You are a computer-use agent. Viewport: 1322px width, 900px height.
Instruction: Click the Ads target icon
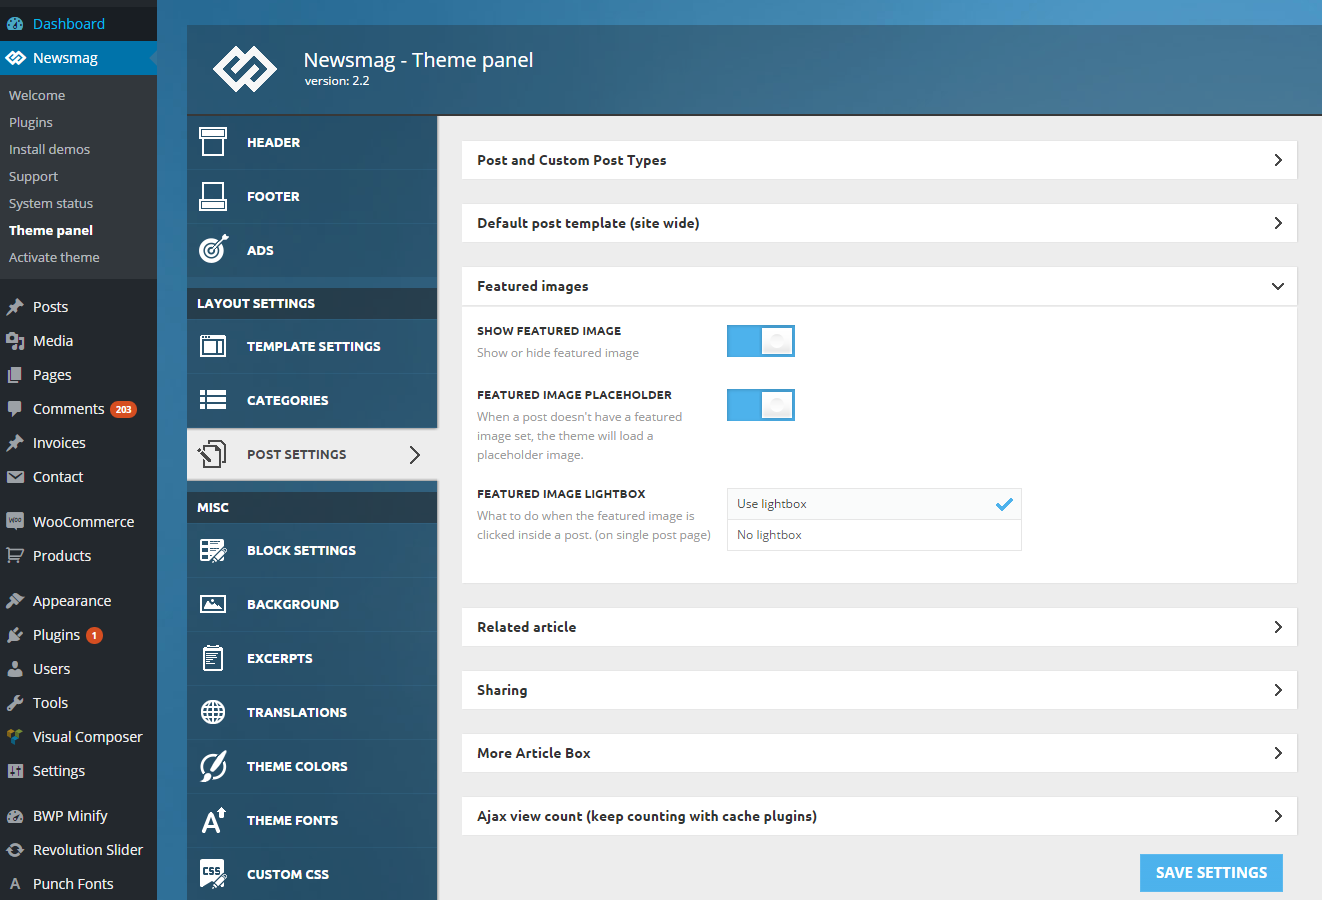(213, 250)
